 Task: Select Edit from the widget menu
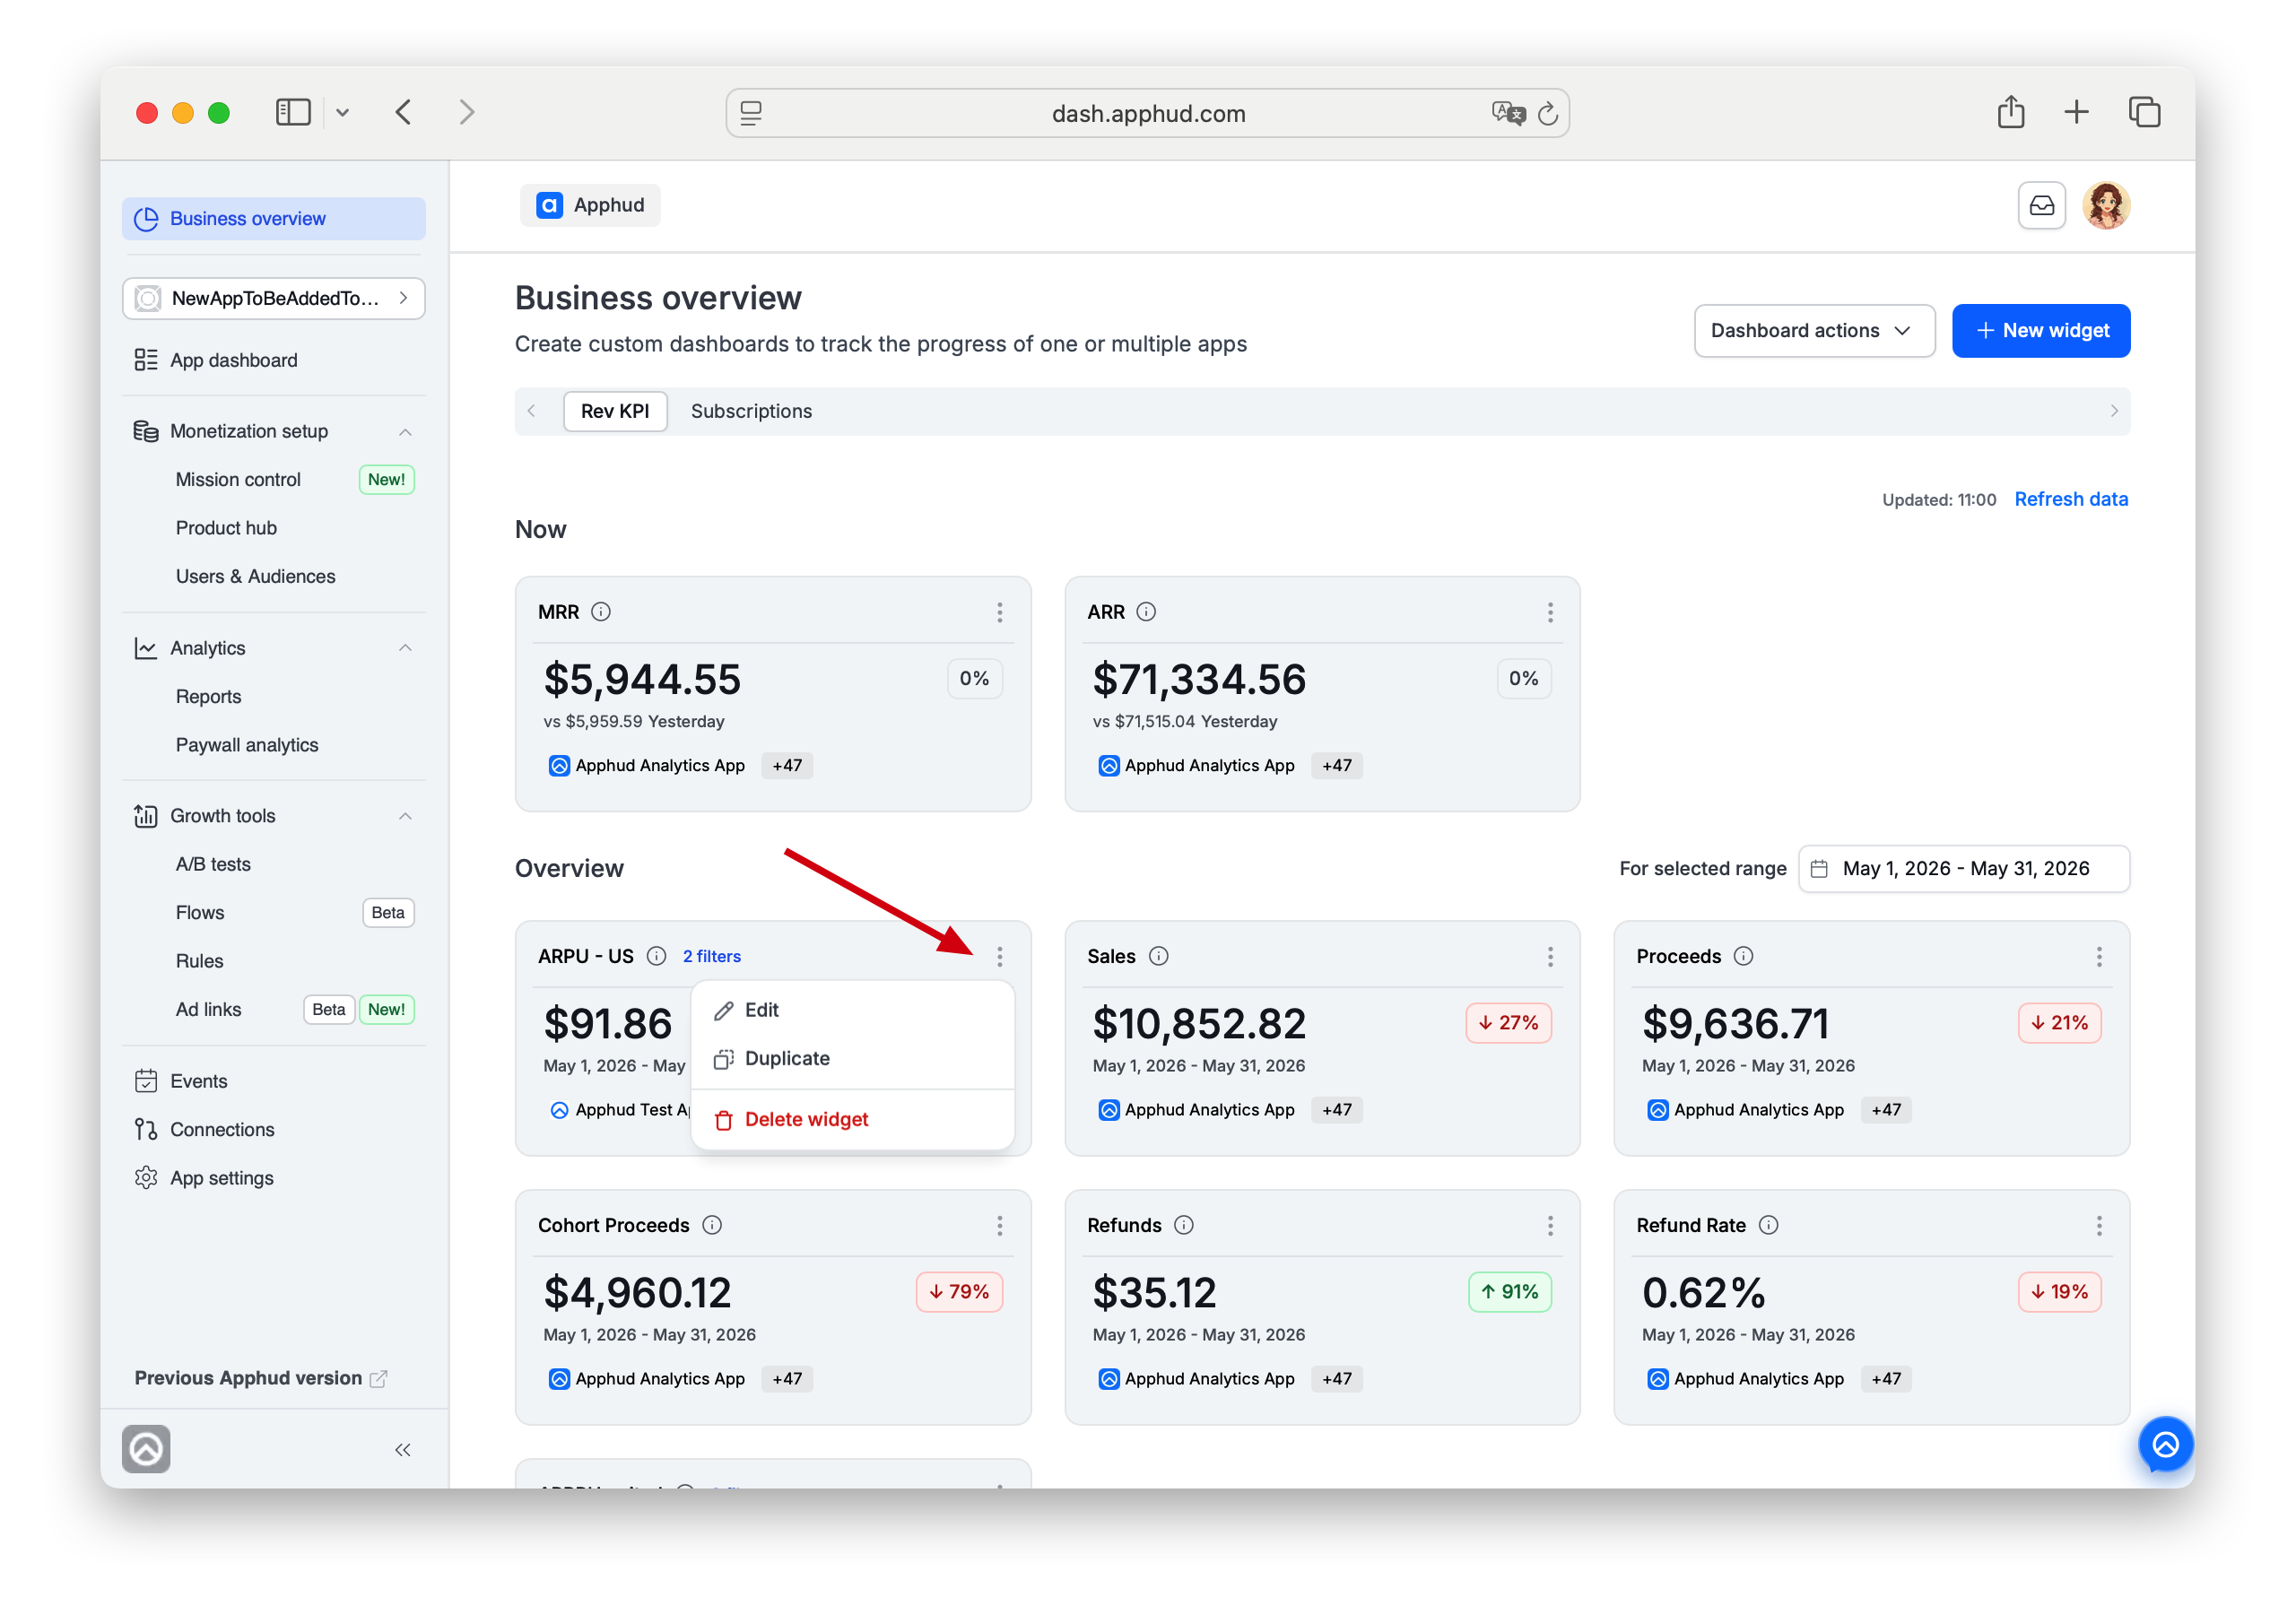point(852,1010)
